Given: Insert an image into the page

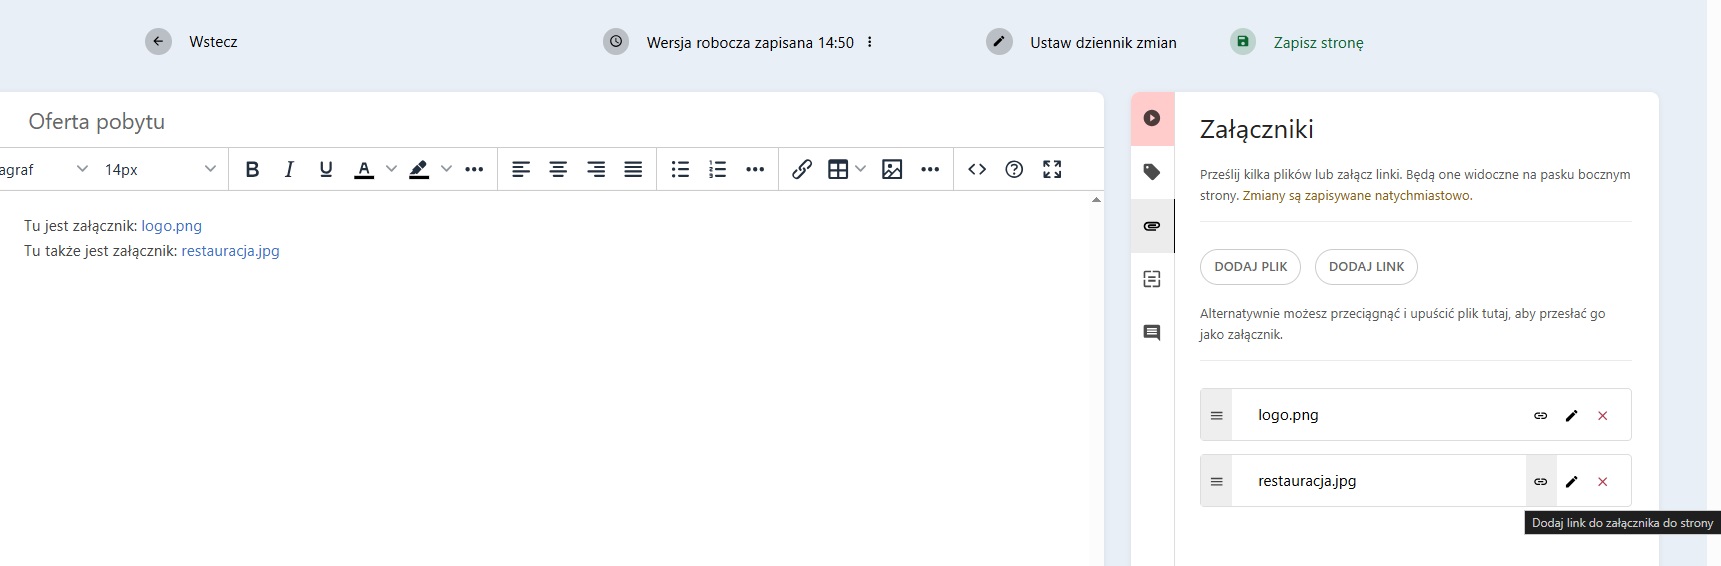Looking at the screenshot, I should tap(892, 170).
